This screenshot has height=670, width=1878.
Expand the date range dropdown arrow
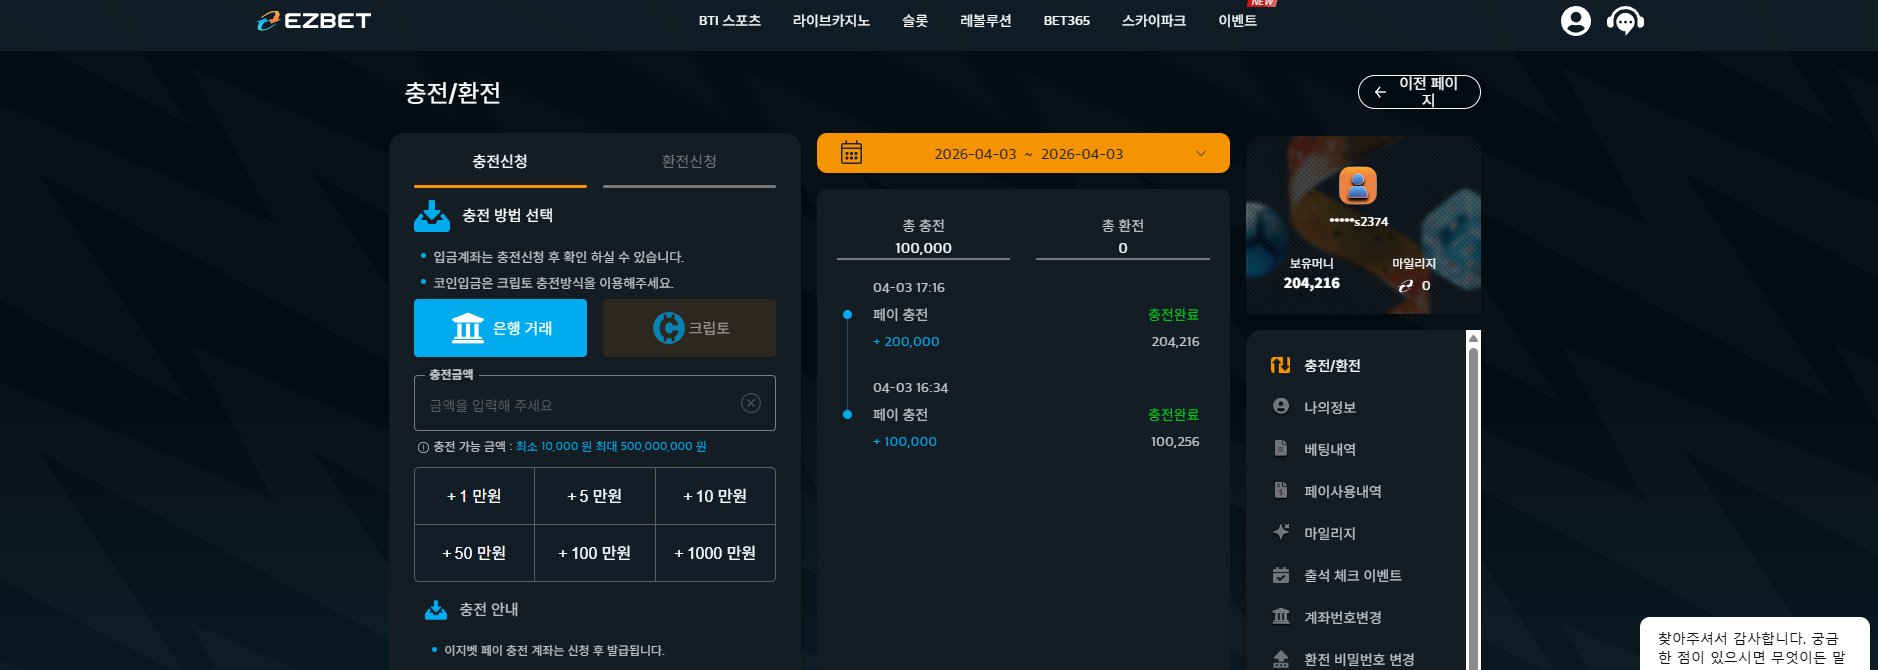(1201, 153)
